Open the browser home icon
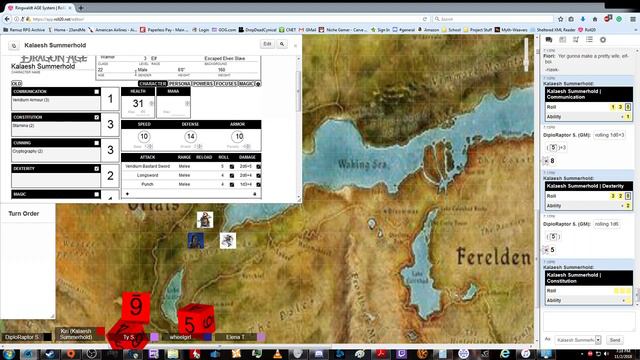The width and height of the screenshot is (640, 360). click(x=595, y=19)
